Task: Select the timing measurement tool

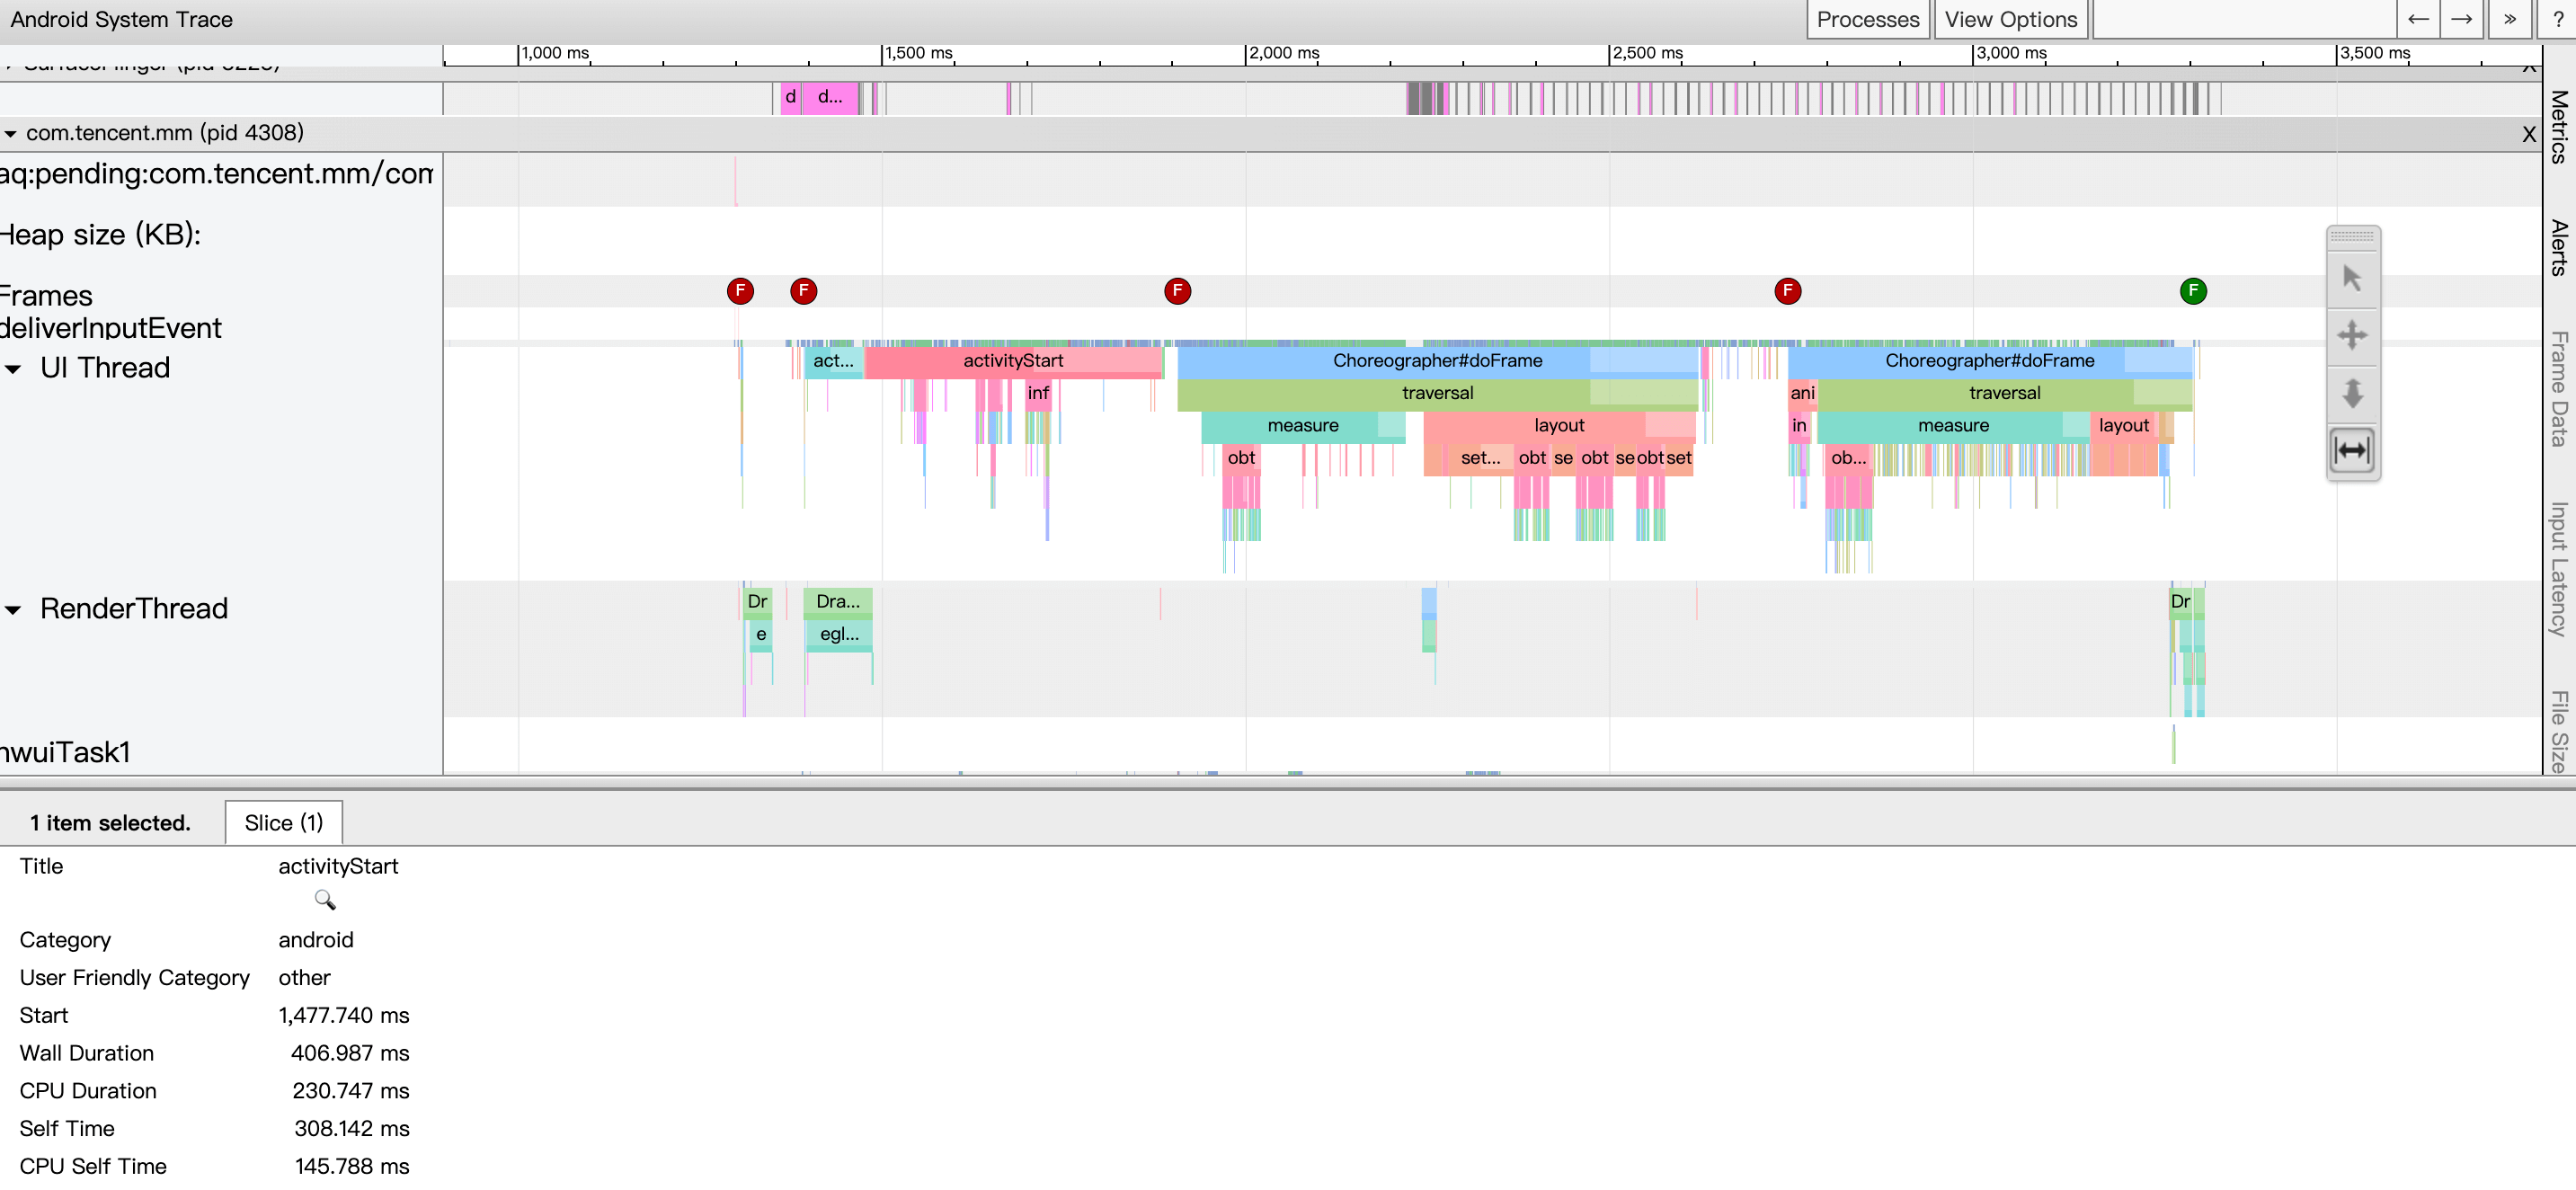Action: (2351, 450)
